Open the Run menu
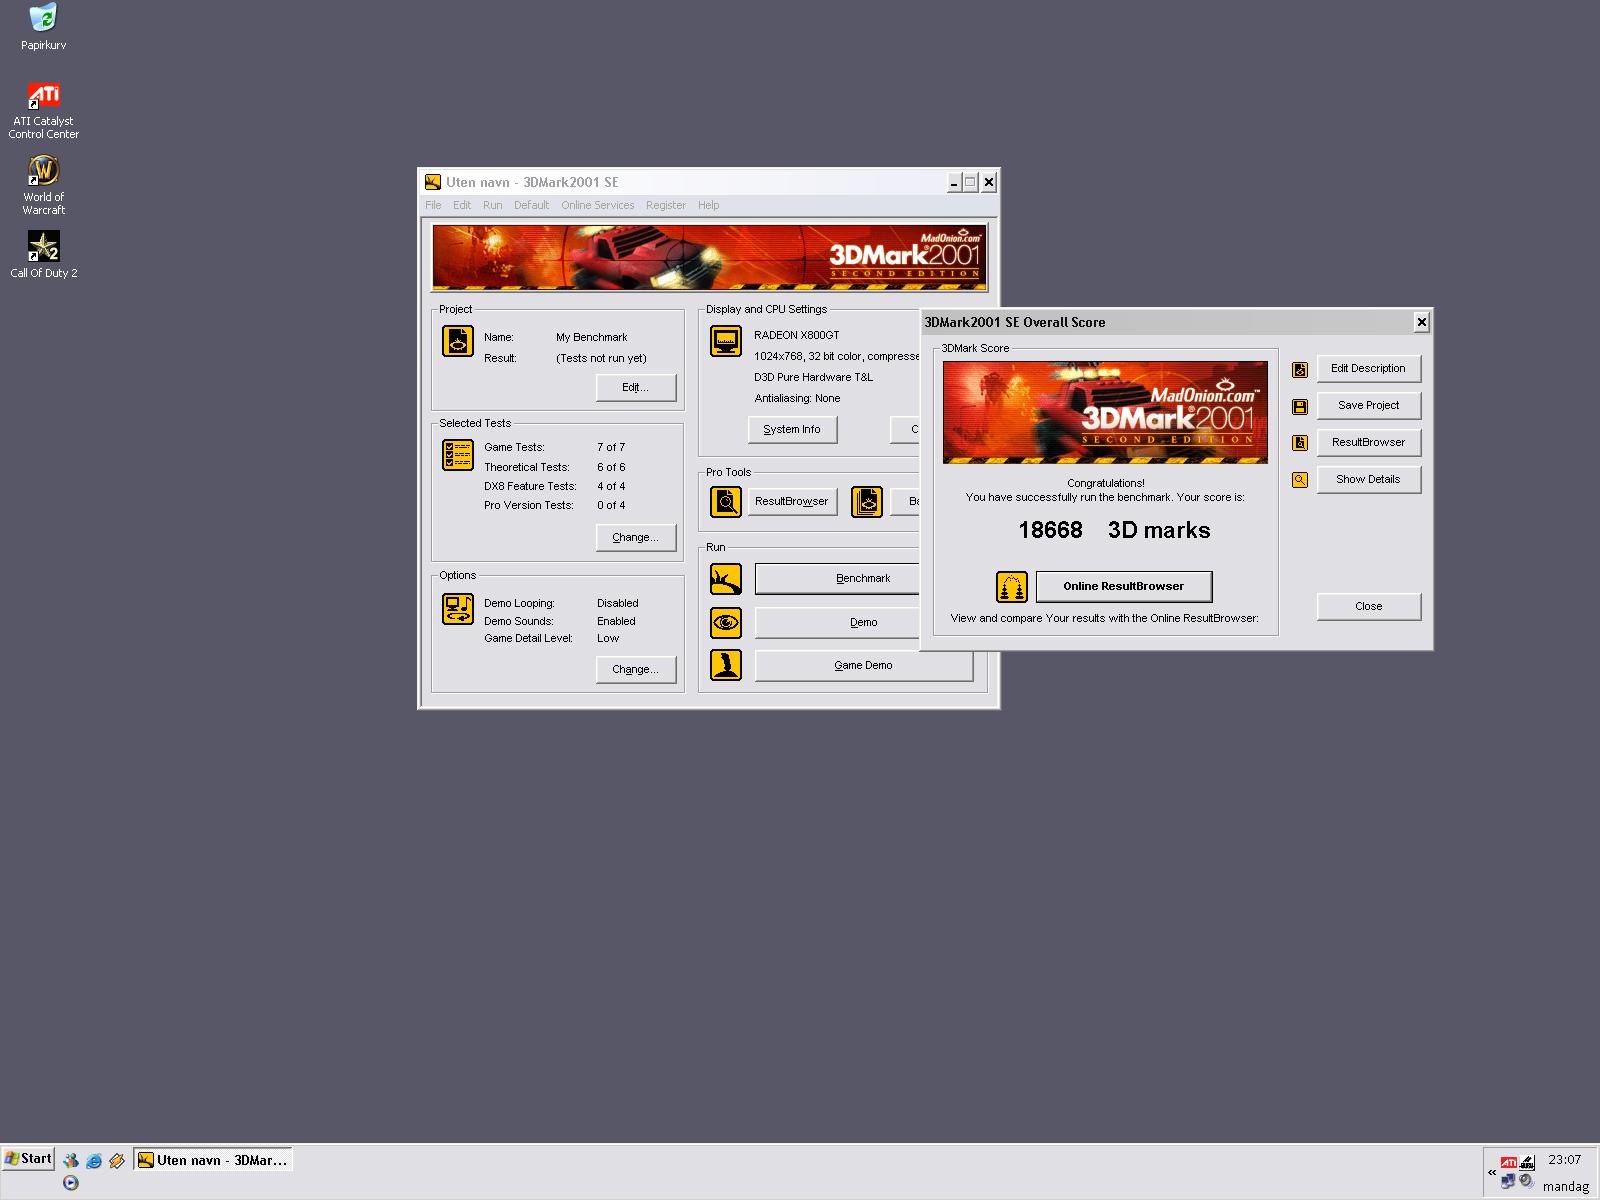 493,205
